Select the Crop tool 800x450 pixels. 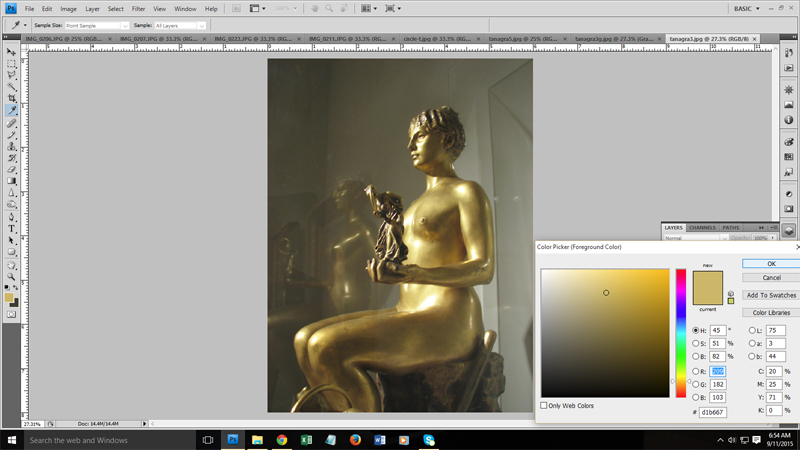(11, 98)
